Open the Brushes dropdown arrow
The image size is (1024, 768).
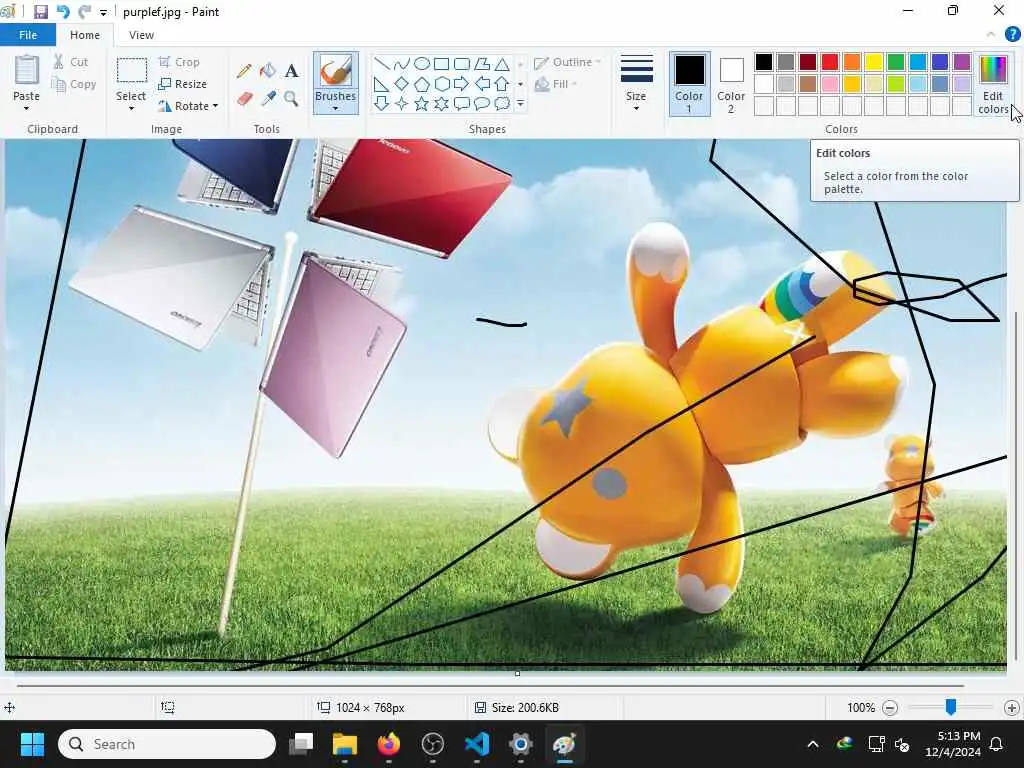(335, 108)
